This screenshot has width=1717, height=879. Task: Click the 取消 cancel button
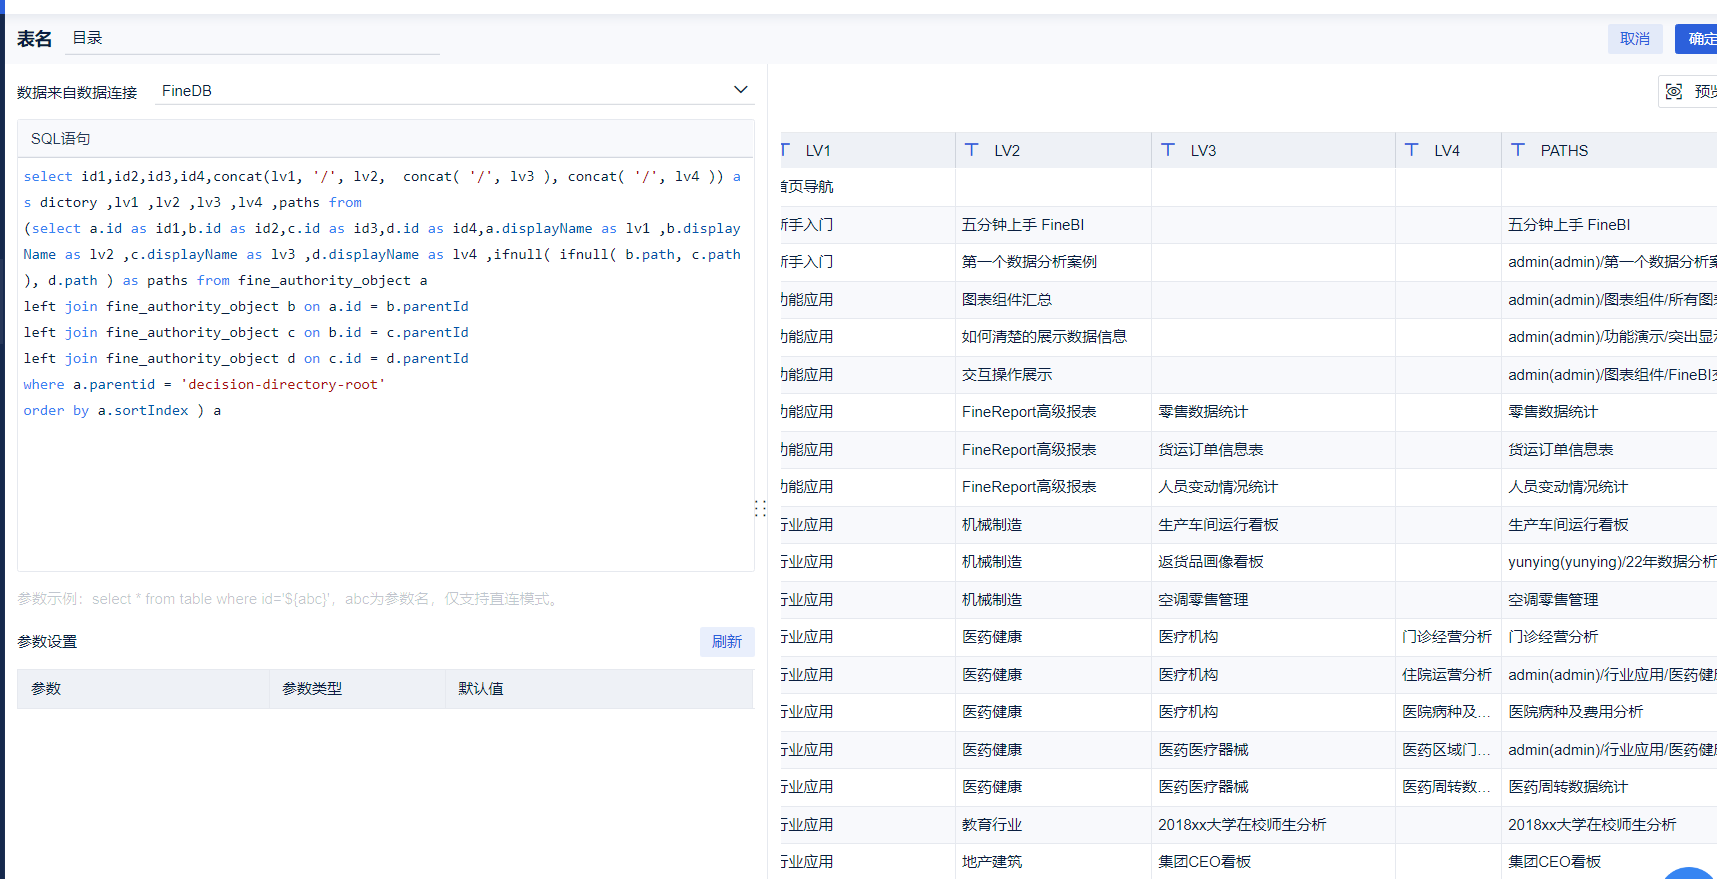click(x=1635, y=39)
